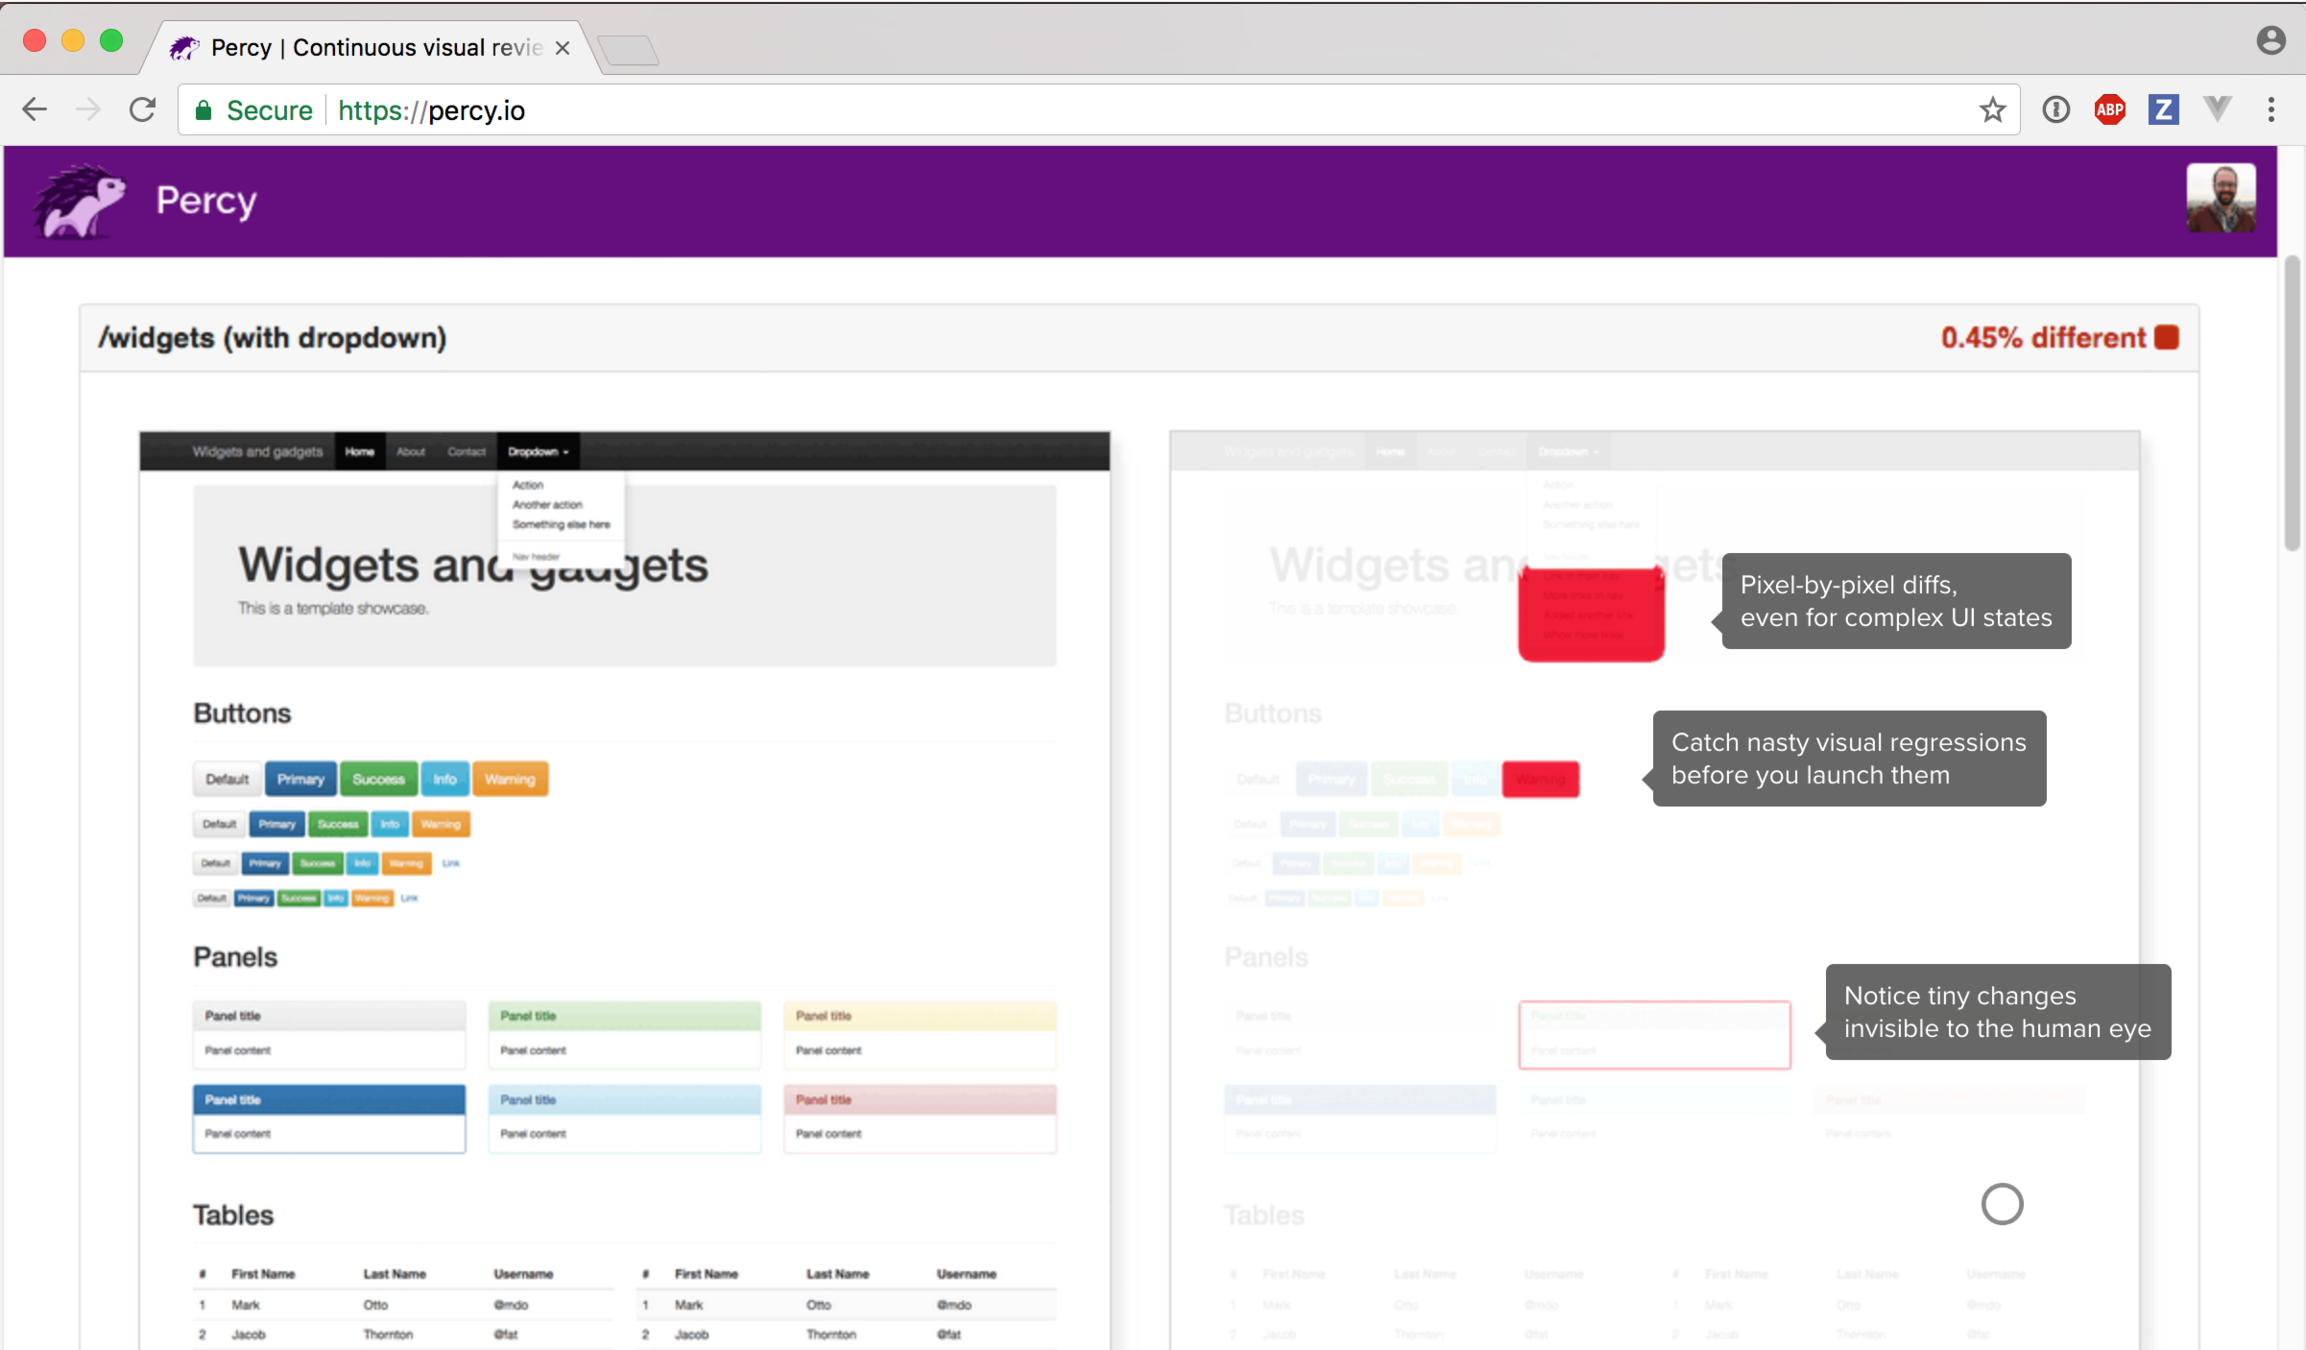Click the Percy hedgehog logo
The height and width of the screenshot is (1350, 2306).
coord(79,201)
